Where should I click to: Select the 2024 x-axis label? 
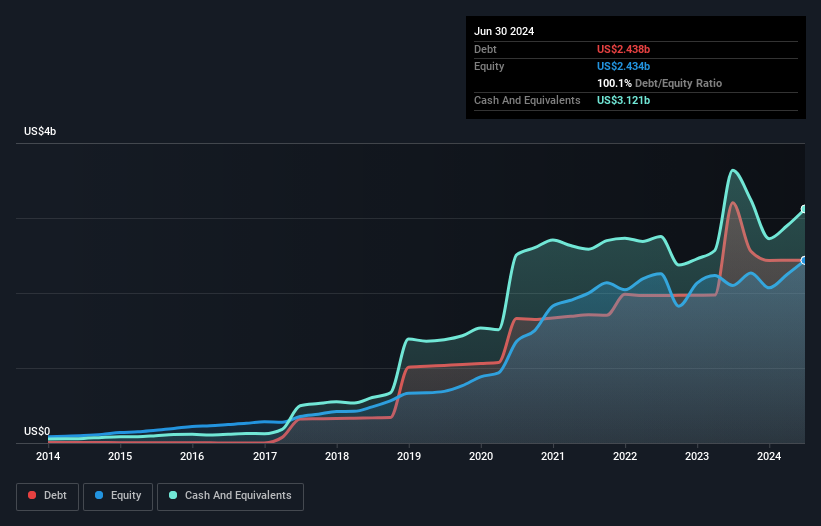[x=769, y=456]
